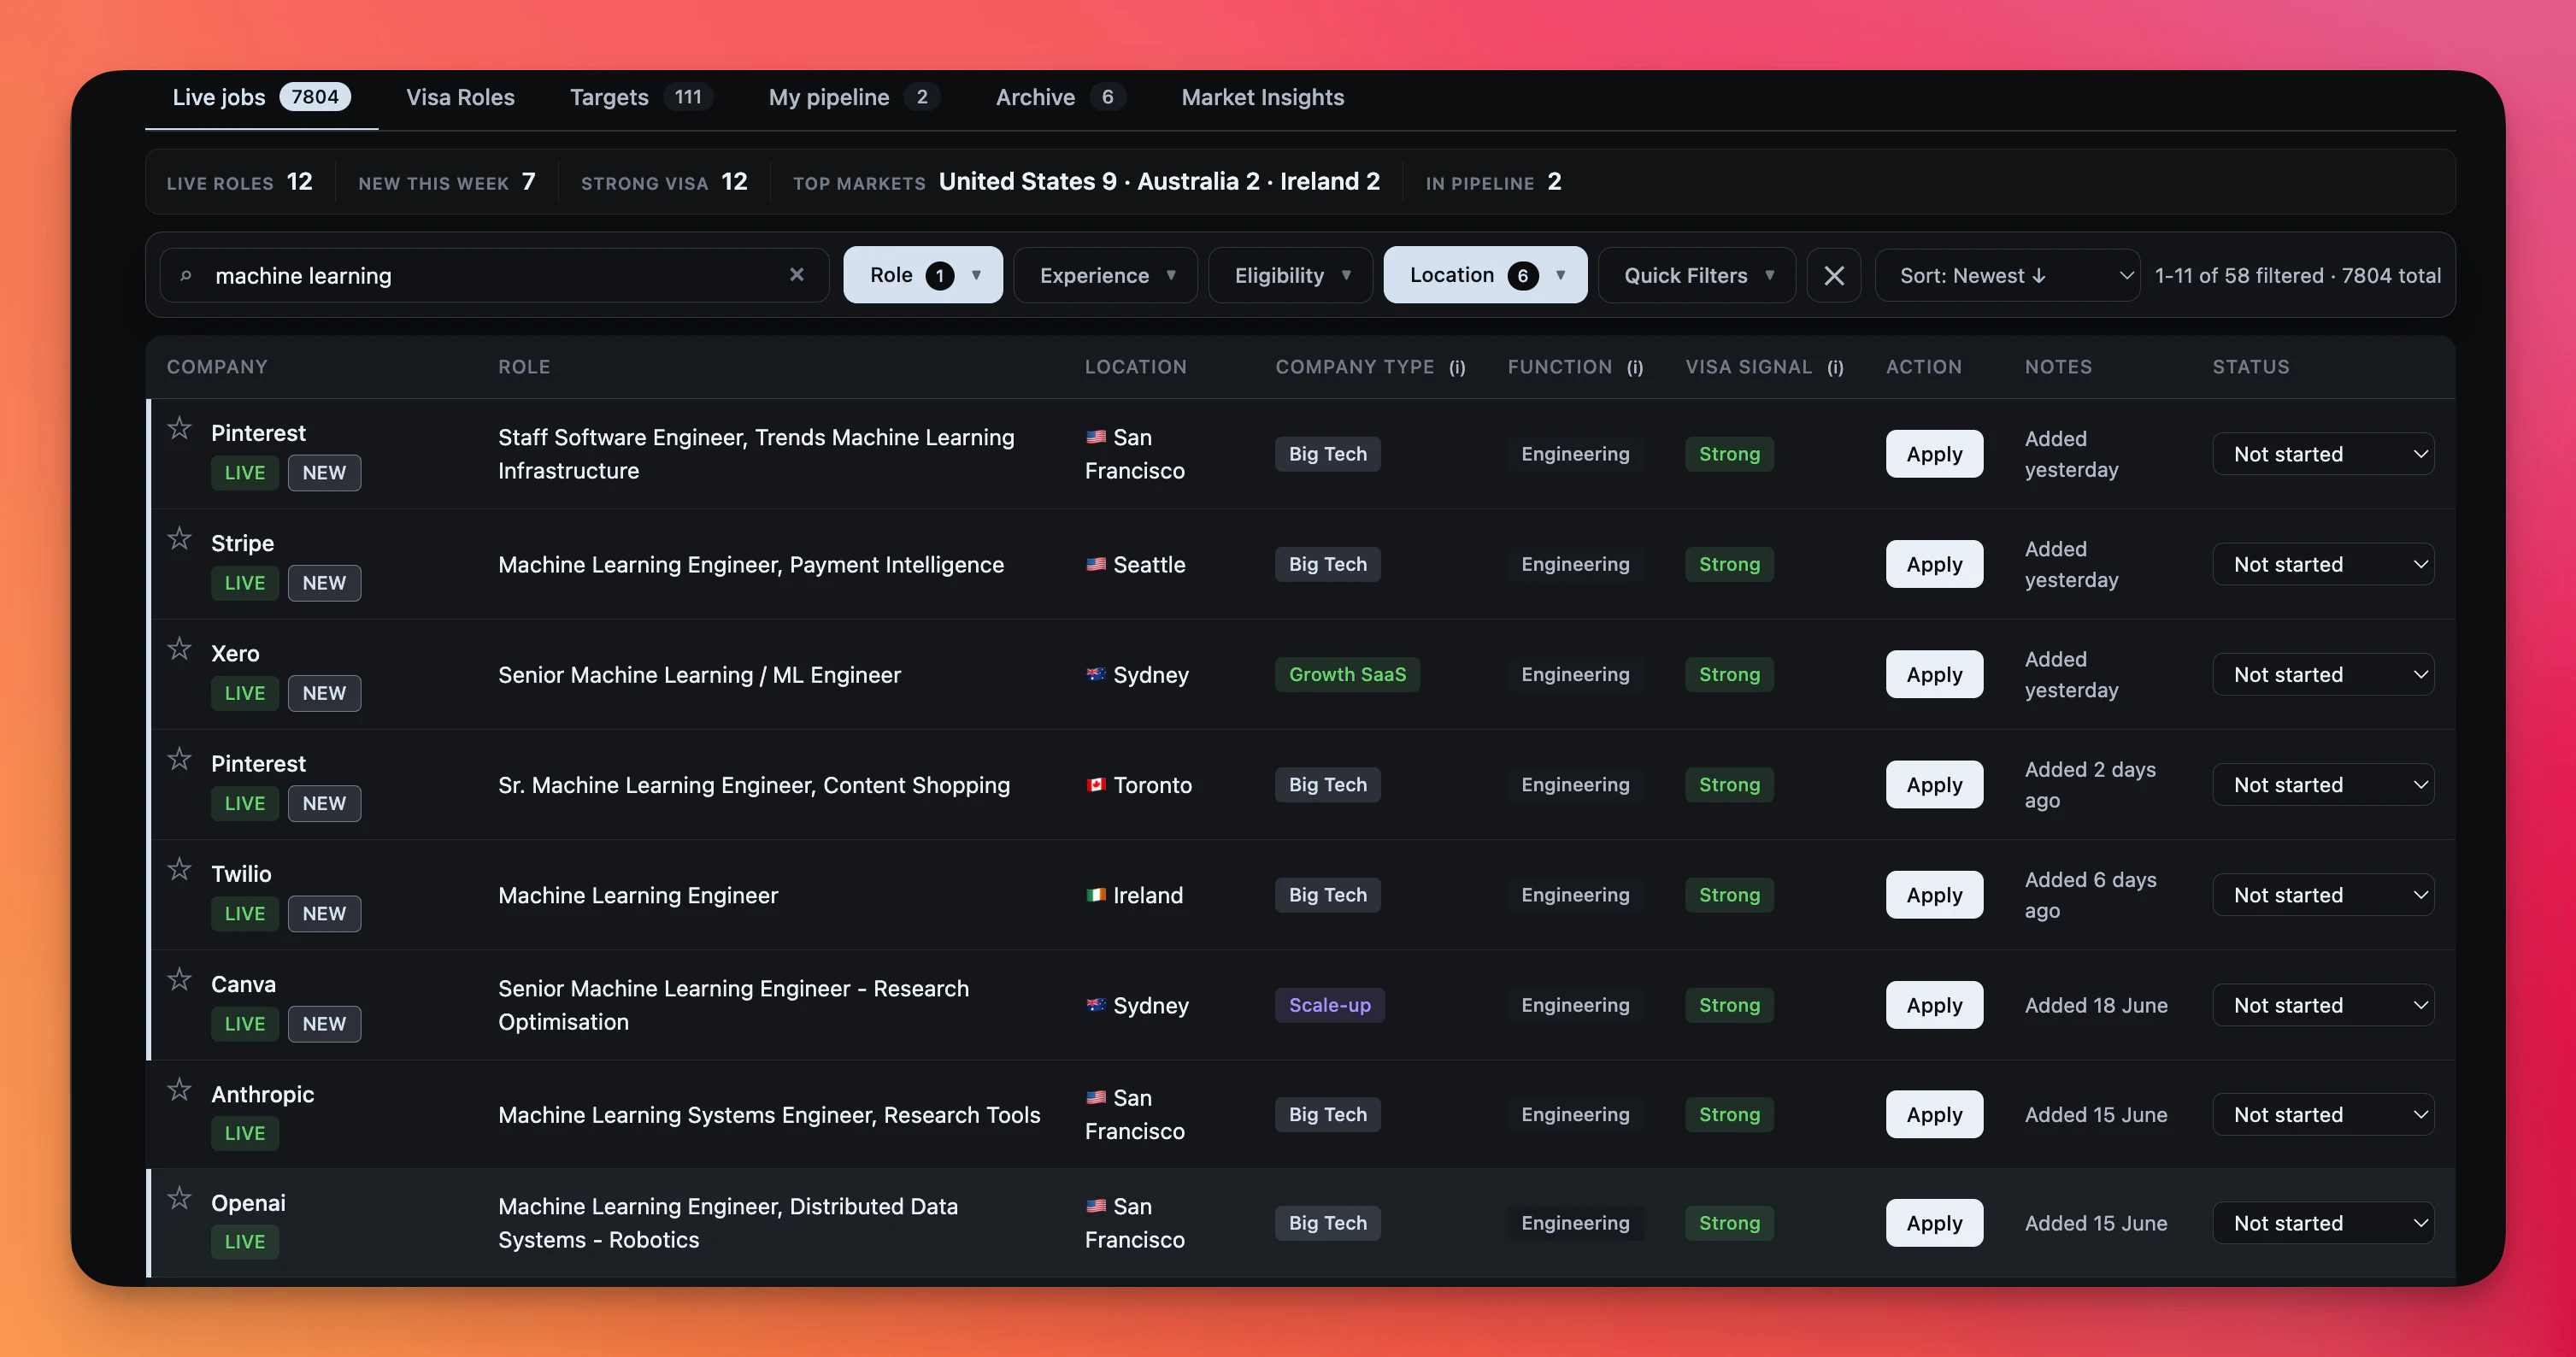Click the Big Tech tag on Anthropic row
Image resolution: width=2576 pixels, height=1357 pixels.
[x=1327, y=1114]
